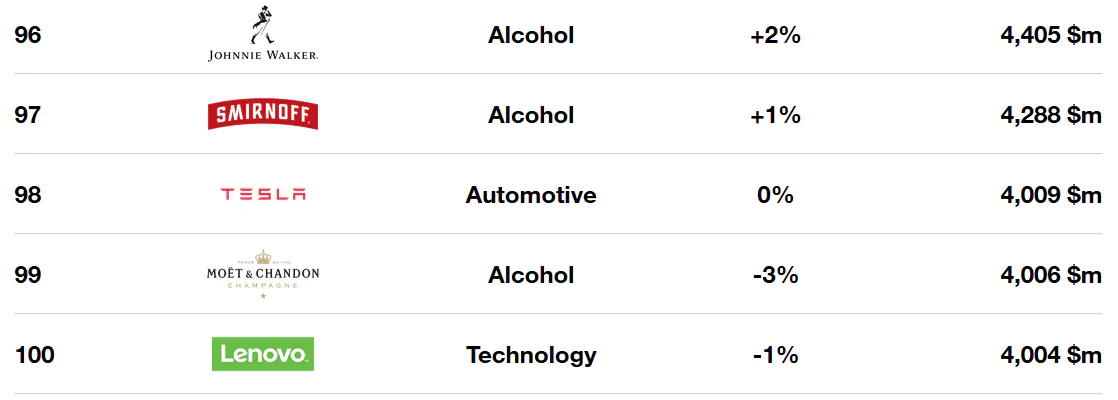This screenshot has width=1118, height=400.
Task: Click rank number 98
Action: [28, 195]
